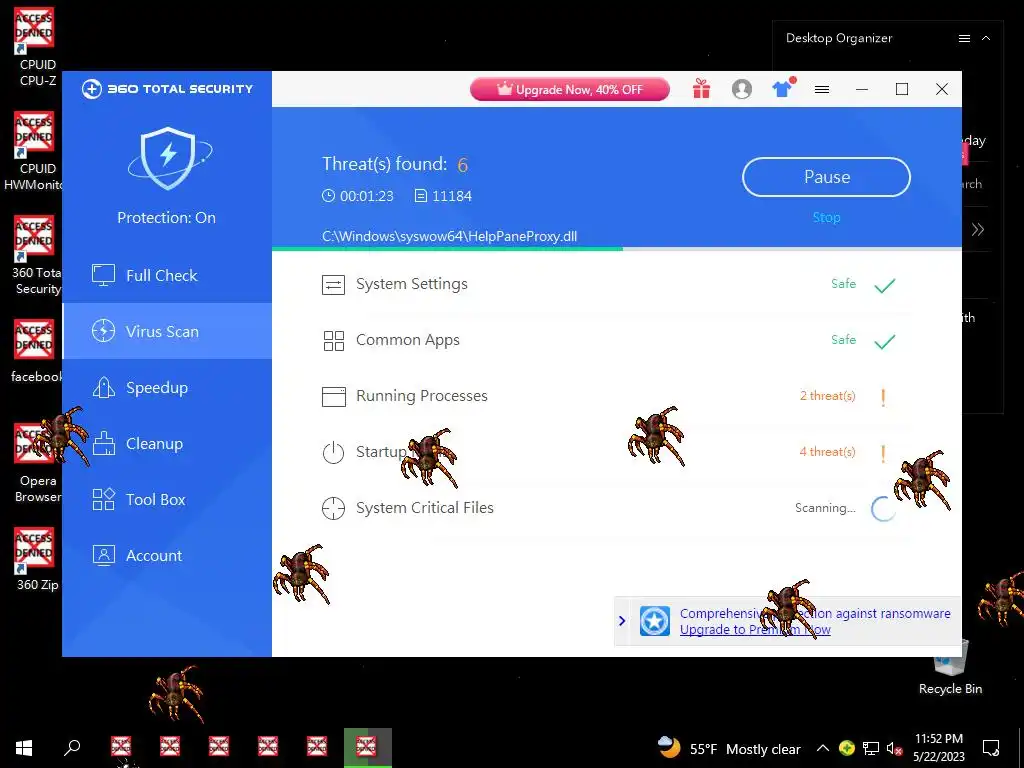Image resolution: width=1024 pixels, height=768 pixels.
Task: Click Startup power icon
Action: point(333,453)
